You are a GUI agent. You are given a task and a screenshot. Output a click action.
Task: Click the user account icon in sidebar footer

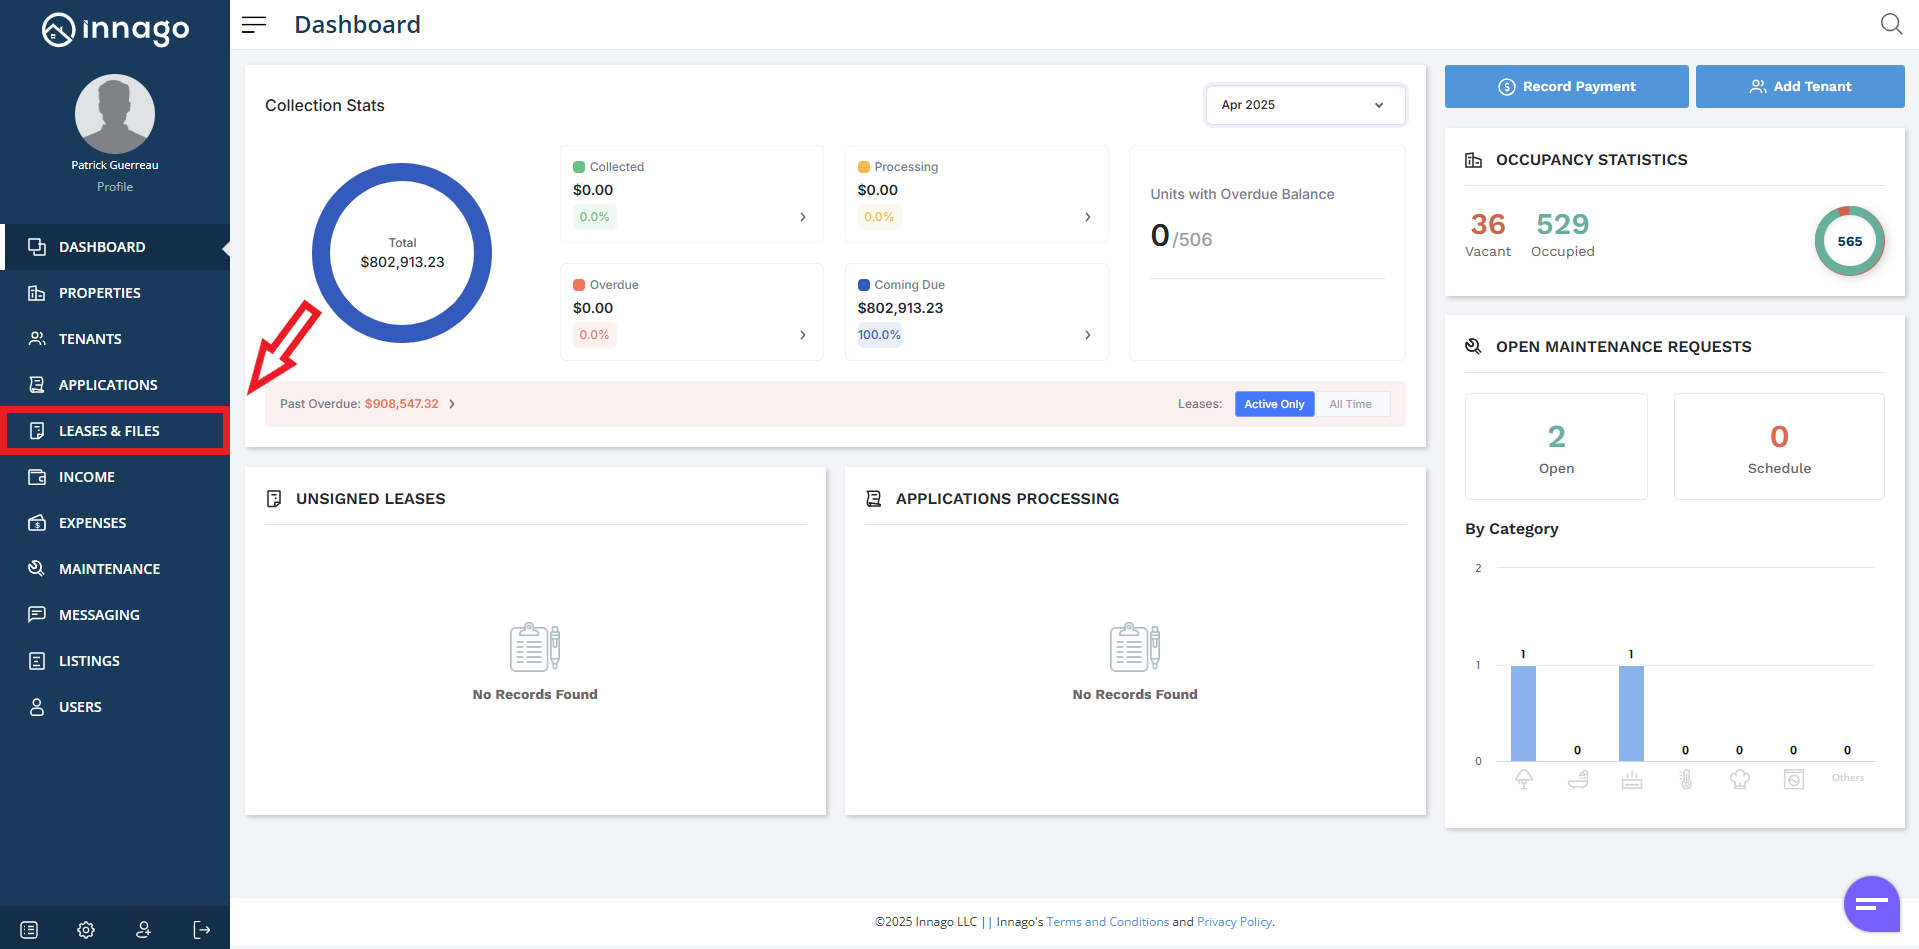coord(144,930)
